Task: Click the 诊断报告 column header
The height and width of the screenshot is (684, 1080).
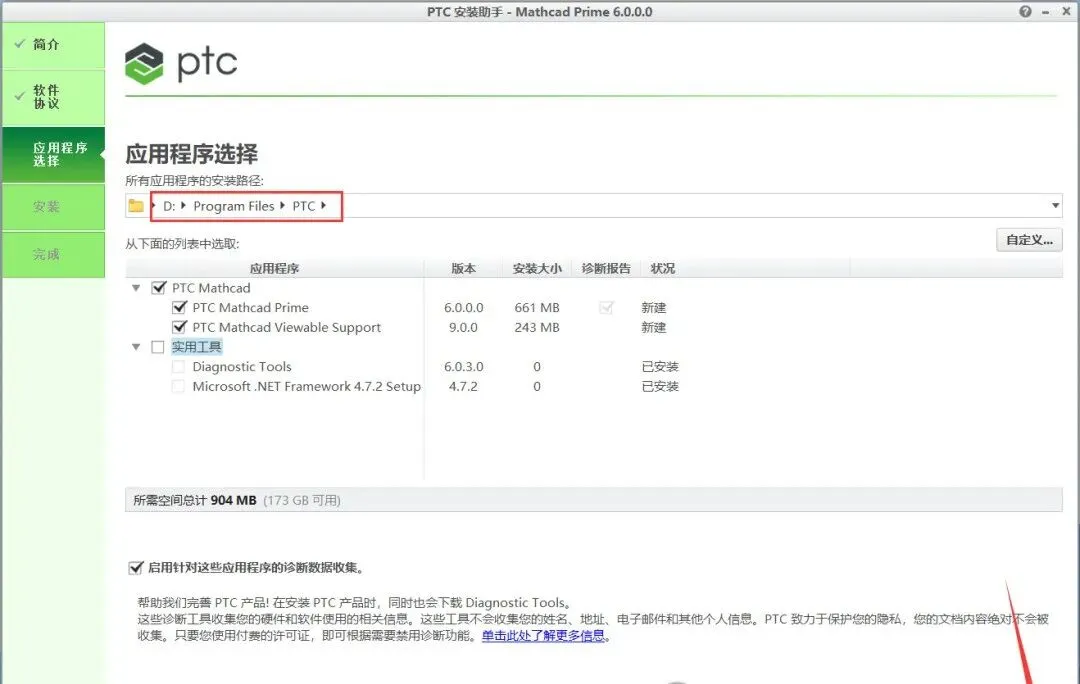Action: (x=606, y=269)
